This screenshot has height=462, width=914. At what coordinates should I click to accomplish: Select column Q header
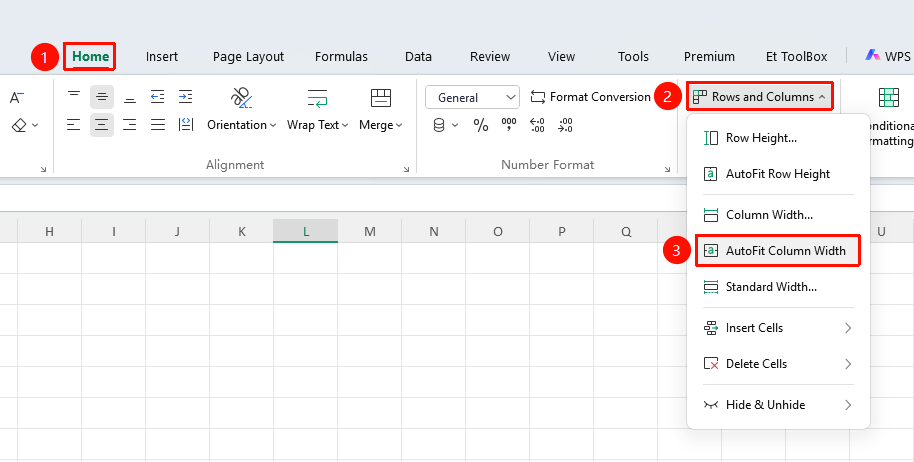click(625, 231)
